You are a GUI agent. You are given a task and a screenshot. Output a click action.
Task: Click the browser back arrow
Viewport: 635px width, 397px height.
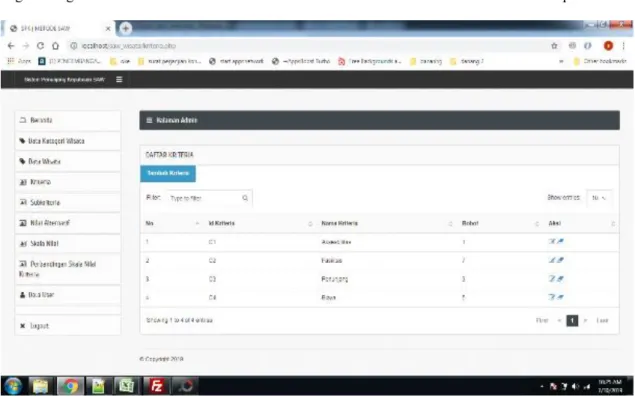tap(11, 46)
